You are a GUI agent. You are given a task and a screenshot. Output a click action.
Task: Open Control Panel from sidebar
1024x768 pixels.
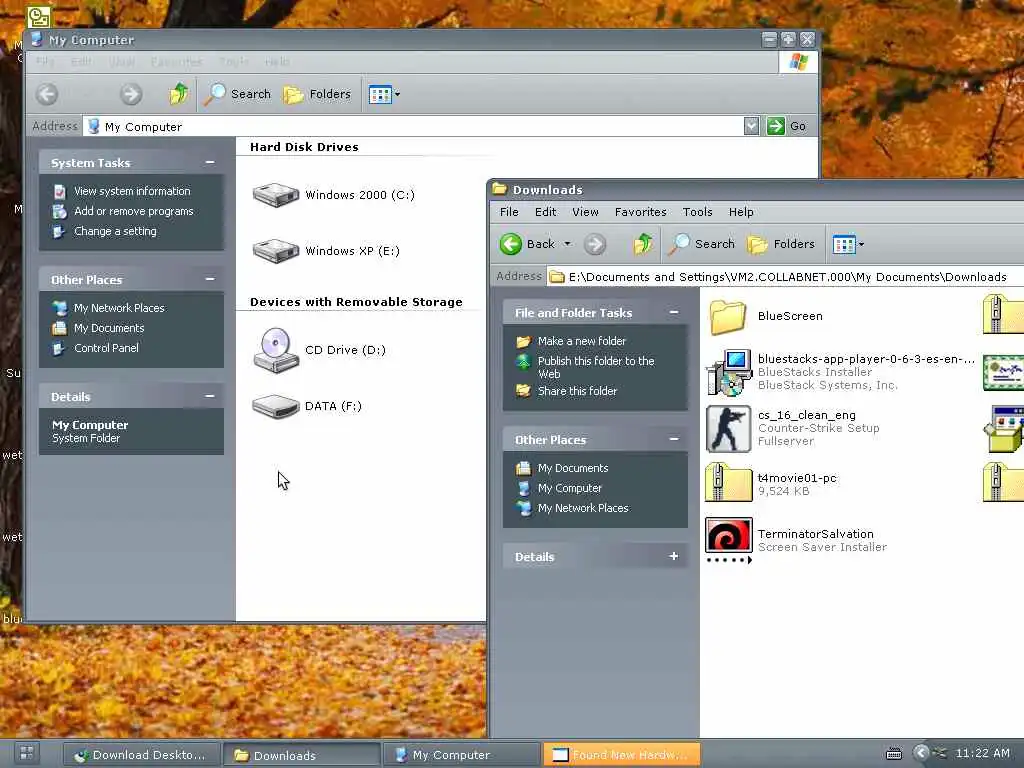tap(95, 348)
